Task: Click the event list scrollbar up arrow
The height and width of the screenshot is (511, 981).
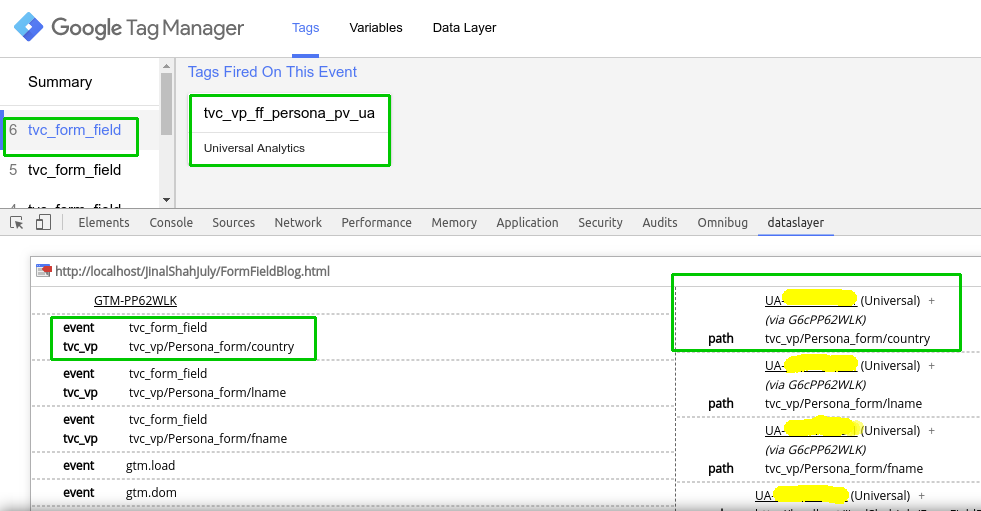Action: 166,66
